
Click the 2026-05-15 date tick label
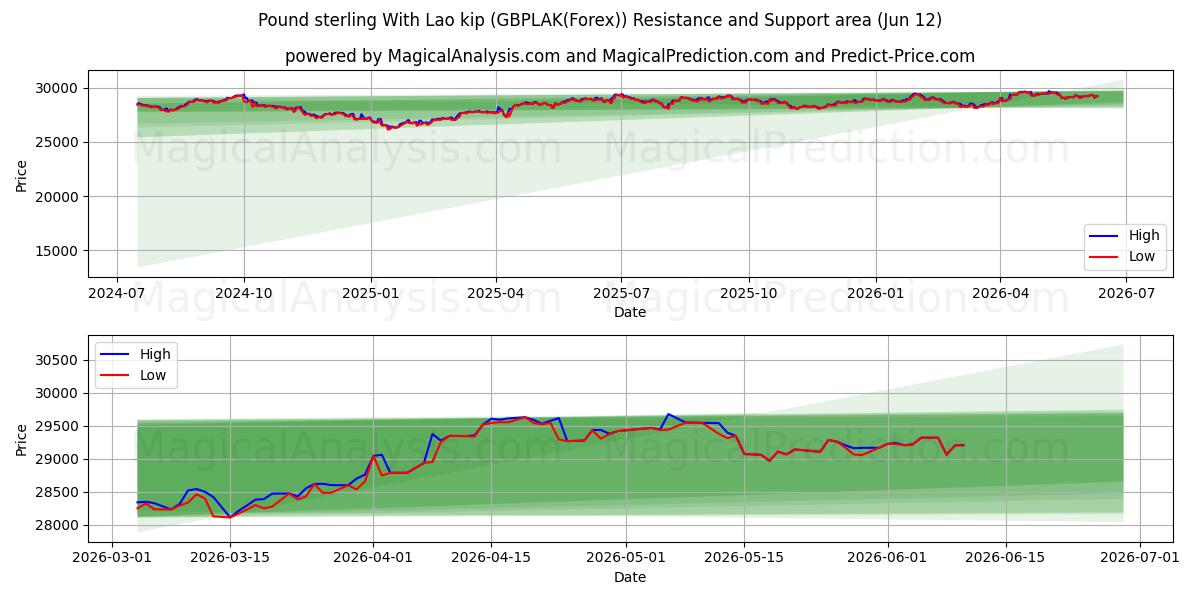coord(744,558)
